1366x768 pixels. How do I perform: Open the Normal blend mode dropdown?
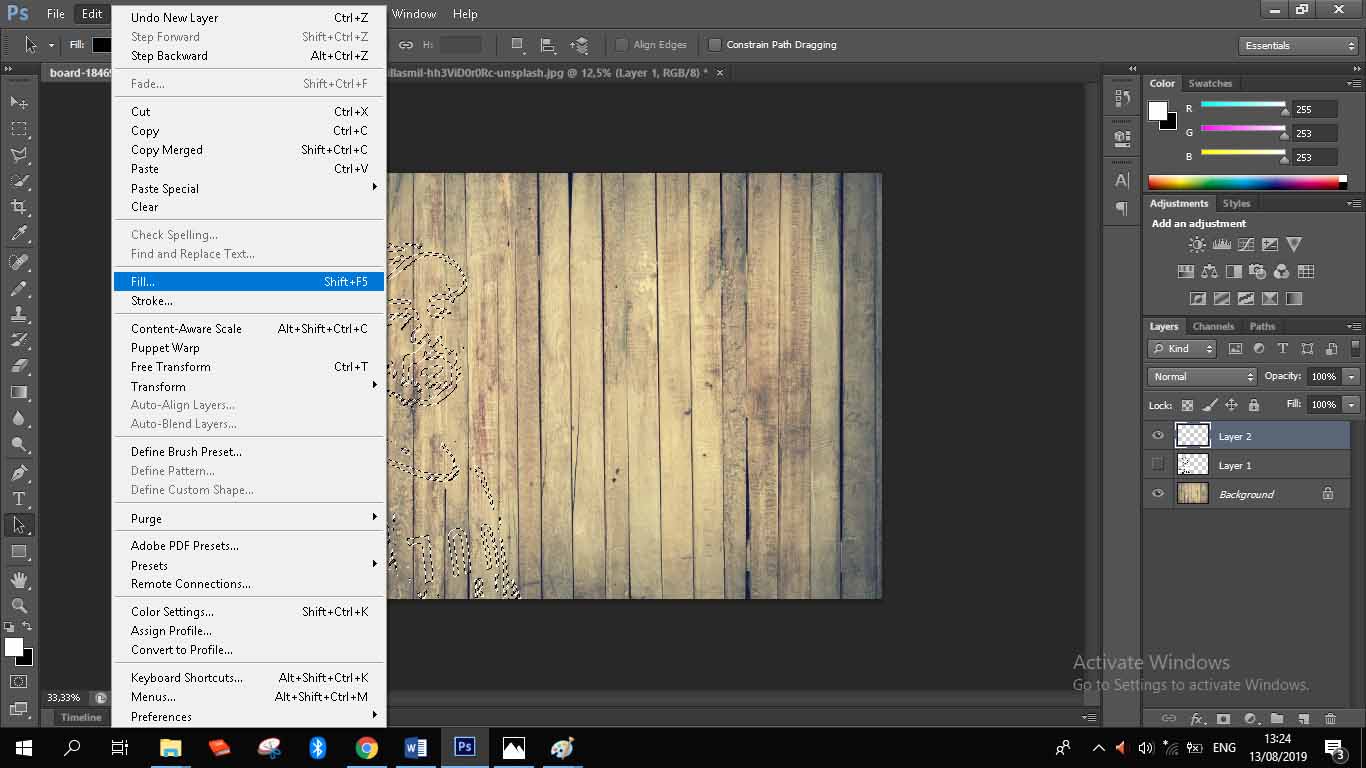click(x=1202, y=377)
